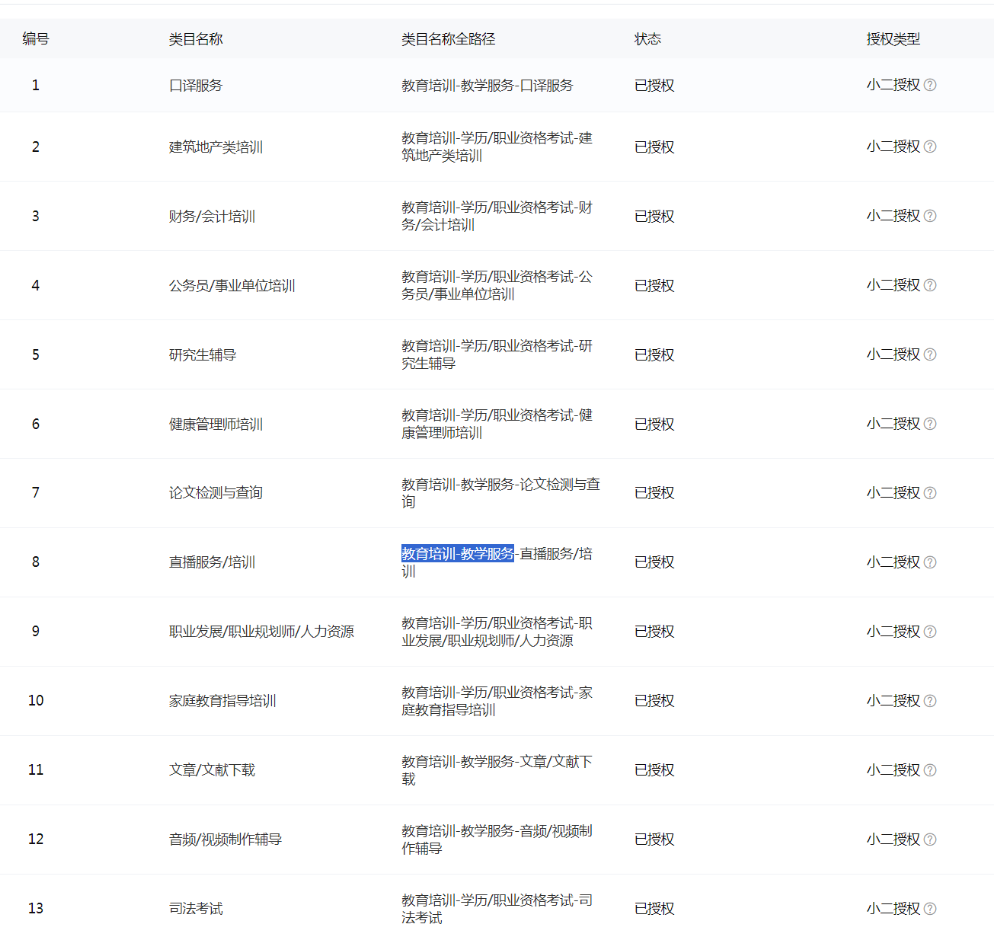This screenshot has width=994, height=932.
Task: Open authorization help for 财务/会计培训 row
Action: (930, 216)
